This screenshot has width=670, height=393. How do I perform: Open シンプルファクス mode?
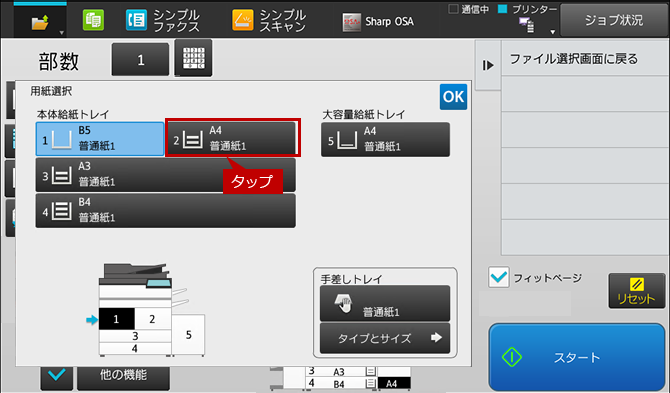(162, 21)
